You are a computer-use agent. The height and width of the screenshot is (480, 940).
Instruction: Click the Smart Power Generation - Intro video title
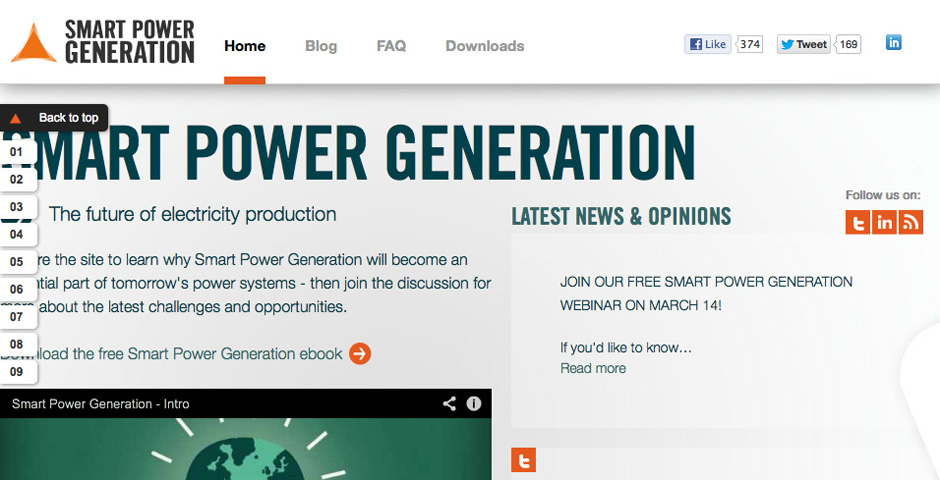tap(101, 404)
